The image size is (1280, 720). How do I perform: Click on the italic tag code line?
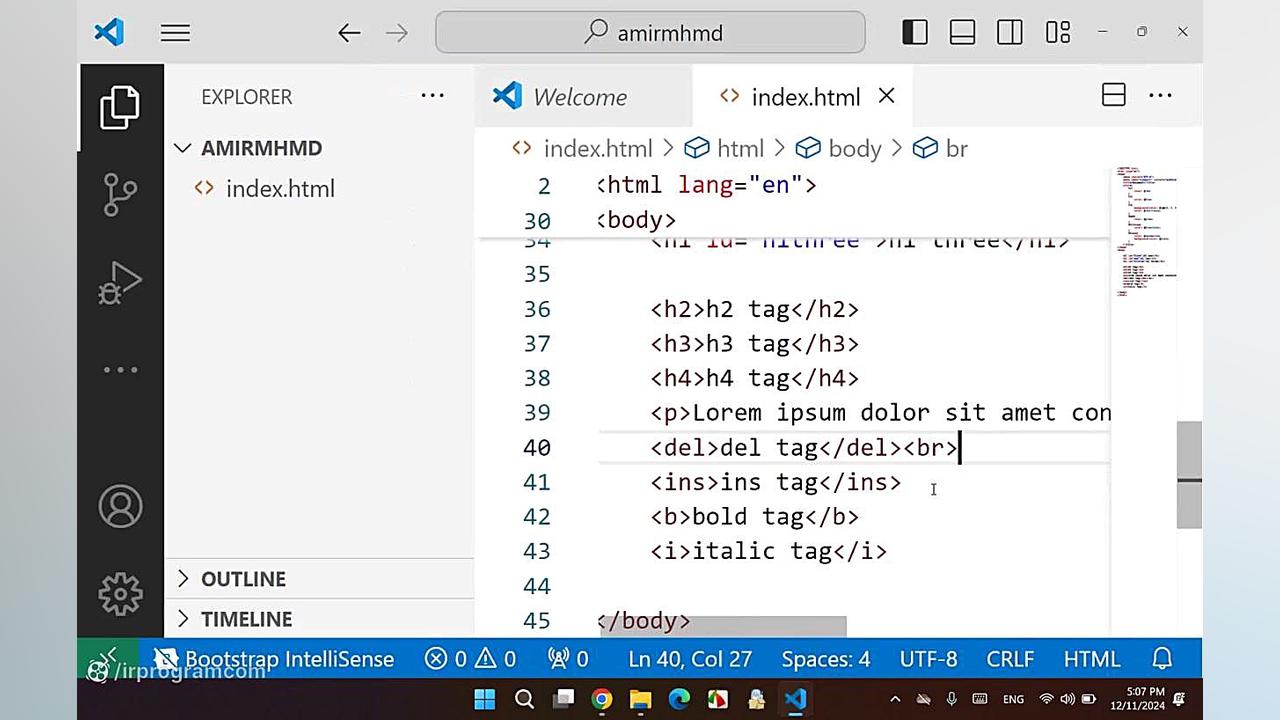[x=768, y=551]
